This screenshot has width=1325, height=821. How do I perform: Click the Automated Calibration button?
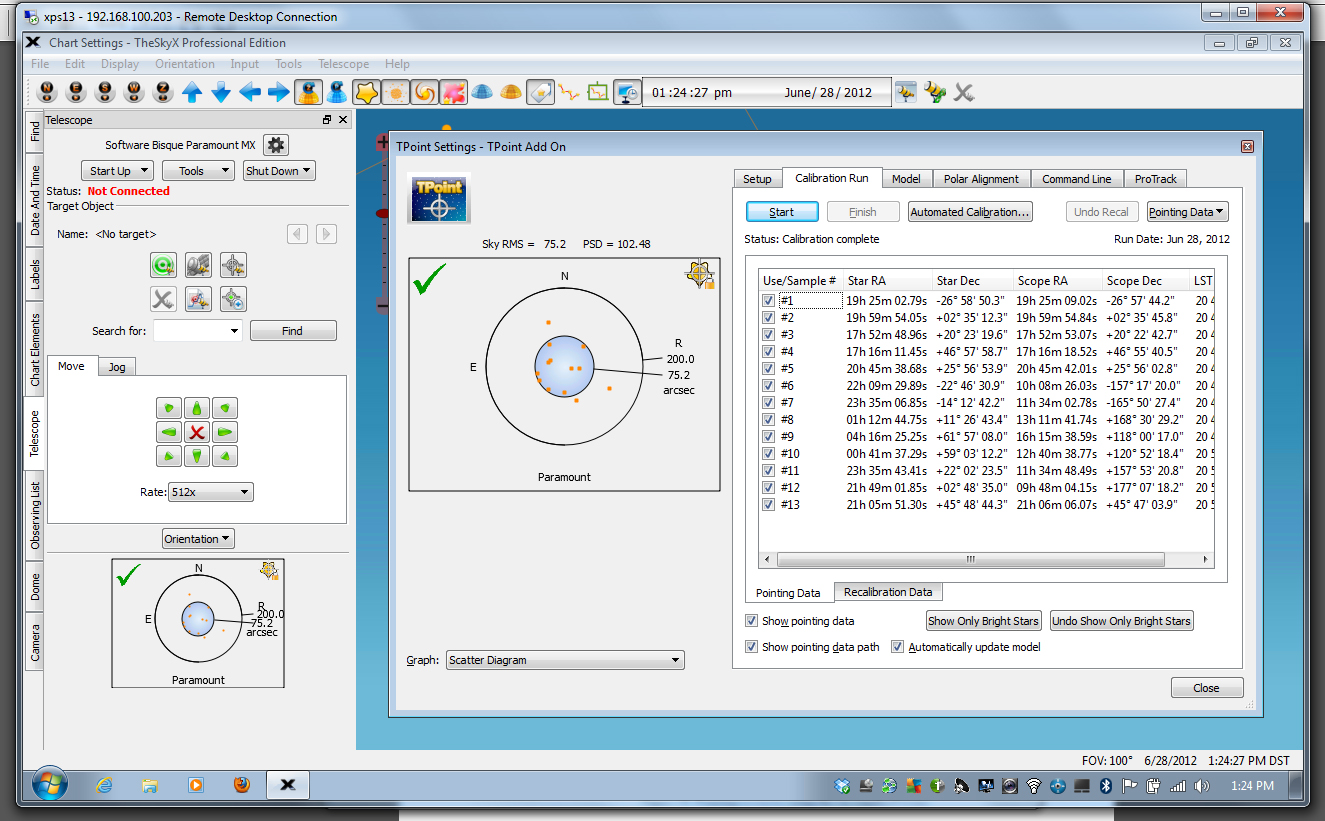(x=970, y=212)
